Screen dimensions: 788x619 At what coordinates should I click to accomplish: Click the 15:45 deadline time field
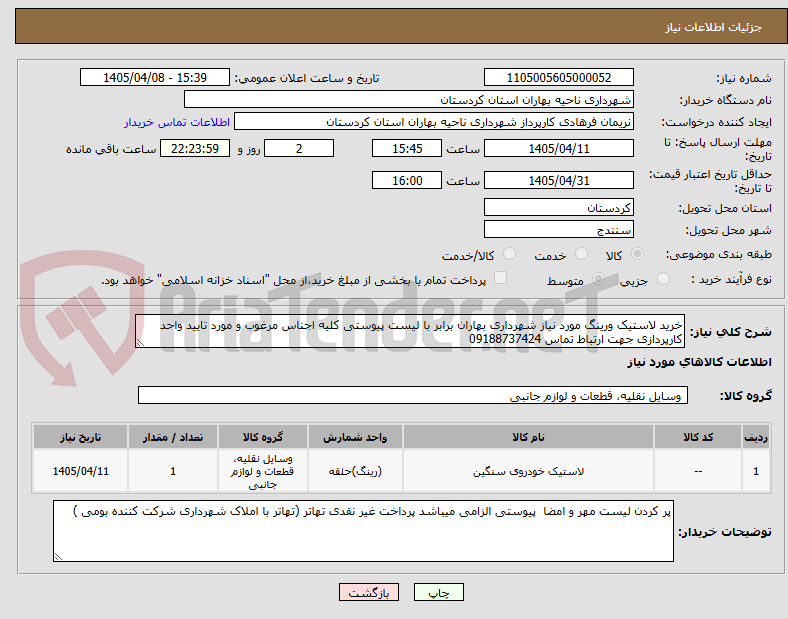click(x=407, y=148)
